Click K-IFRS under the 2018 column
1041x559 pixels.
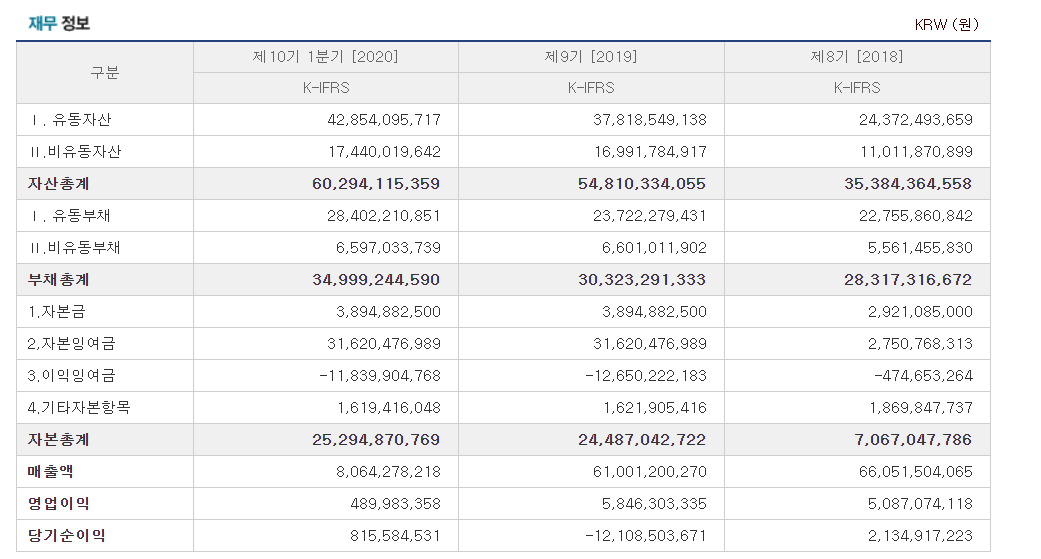pyautogui.click(x=857, y=88)
